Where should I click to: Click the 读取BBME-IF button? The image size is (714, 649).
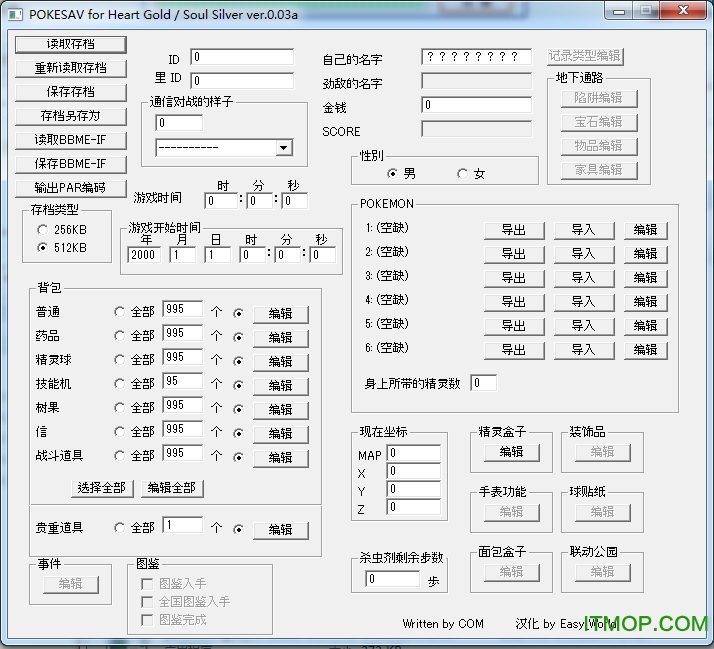pyautogui.click(x=71, y=140)
